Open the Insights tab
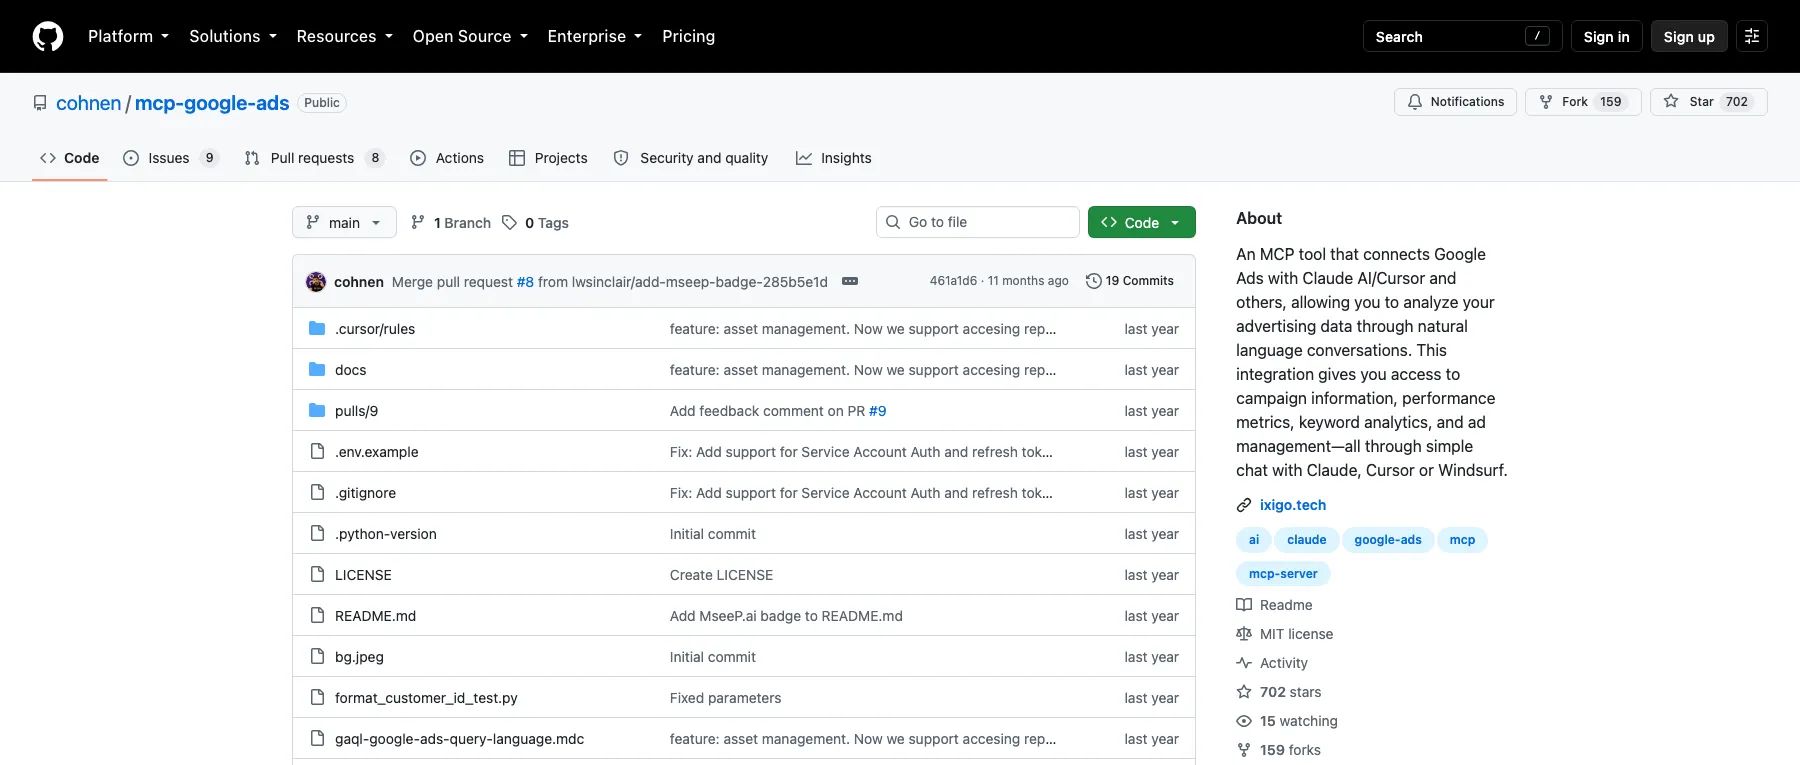This screenshot has width=1800, height=765. point(833,158)
